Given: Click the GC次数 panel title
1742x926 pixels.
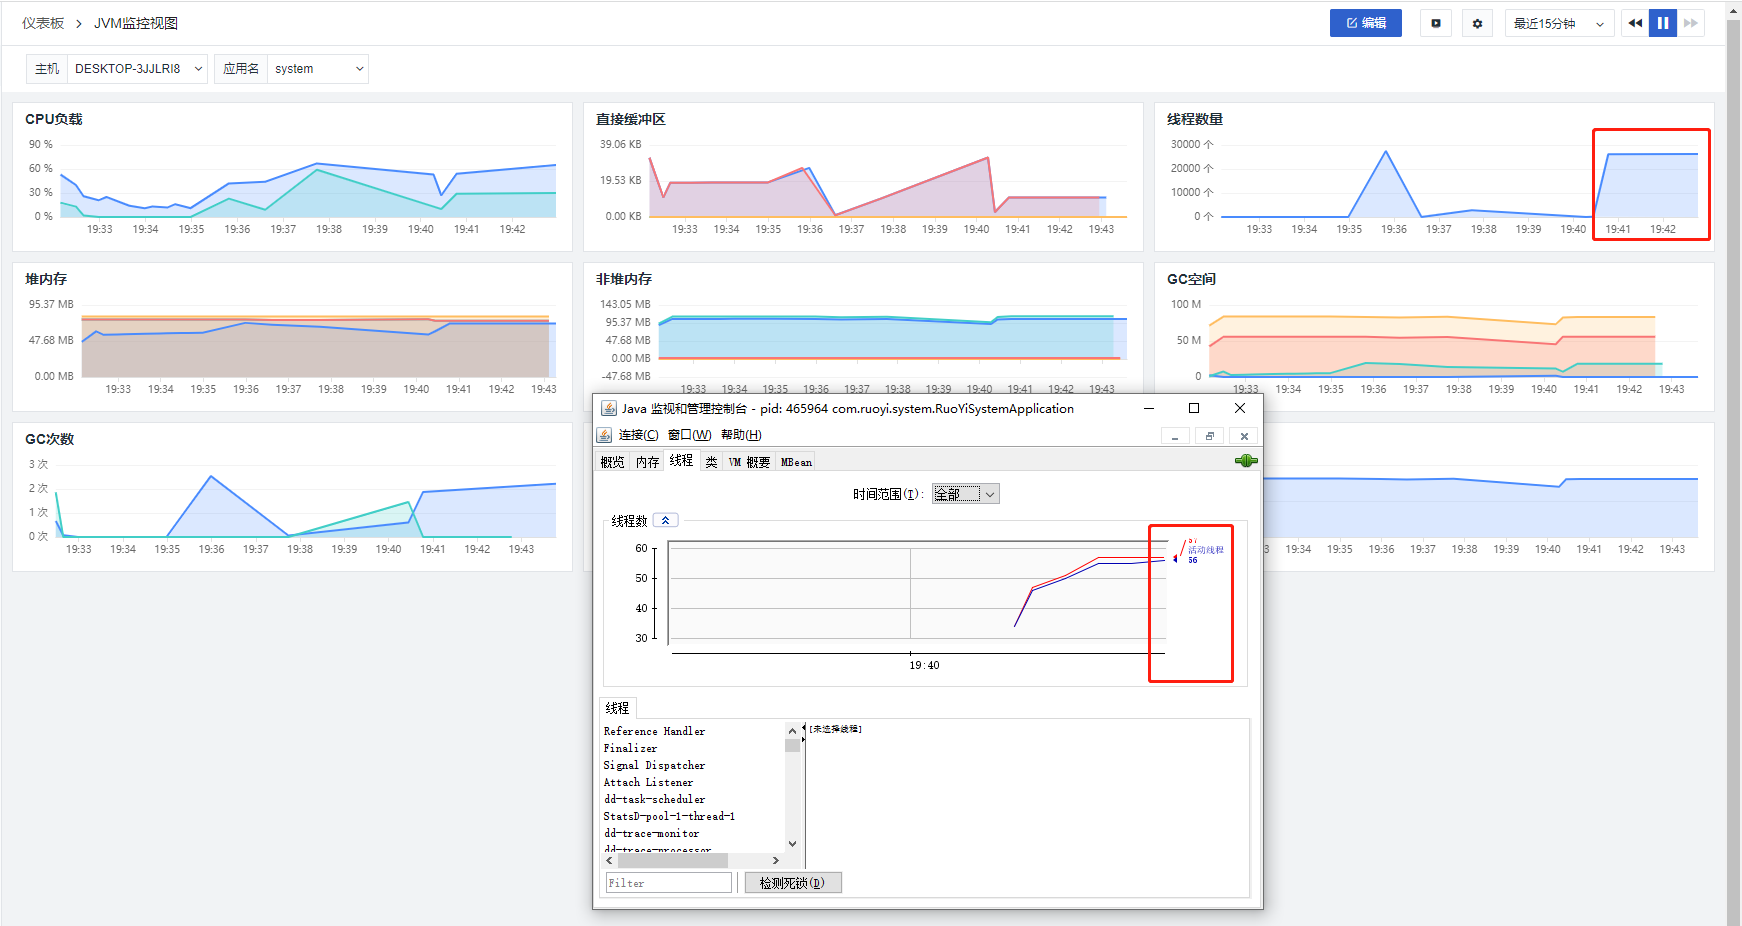Looking at the screenshot, I should click(x=50, y=439).
